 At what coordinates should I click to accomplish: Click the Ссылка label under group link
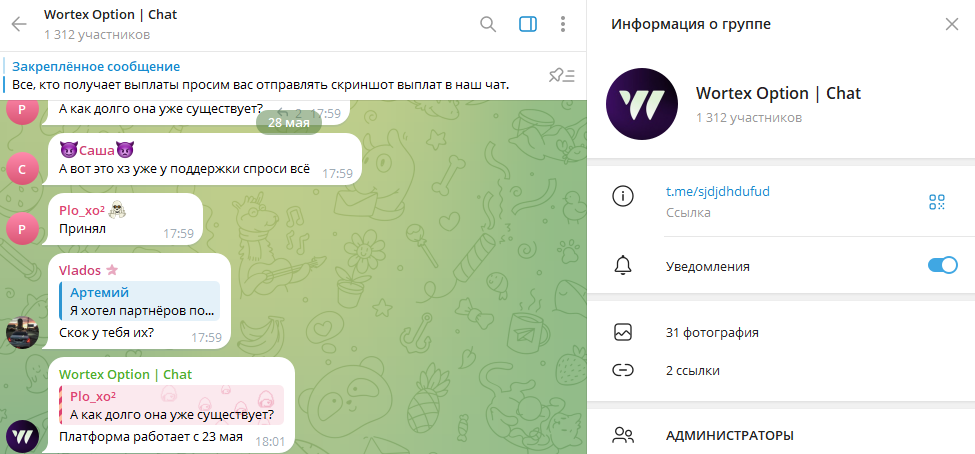click(688, 213)
